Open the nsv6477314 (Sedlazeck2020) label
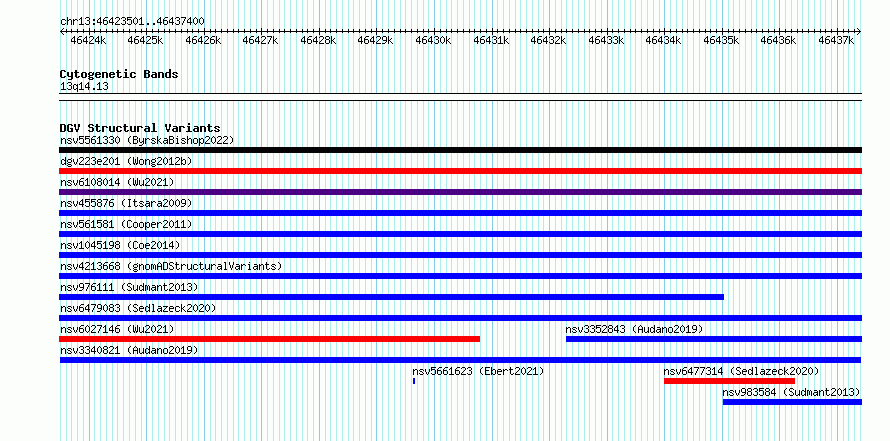 pos(741,371)
